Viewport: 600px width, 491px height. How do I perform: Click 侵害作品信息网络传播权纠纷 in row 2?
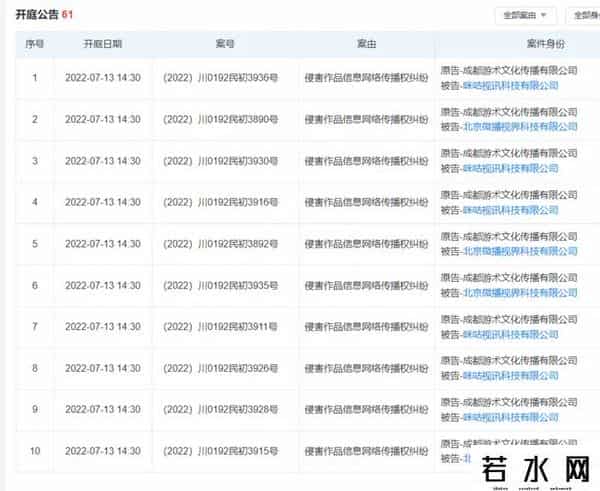366,119
